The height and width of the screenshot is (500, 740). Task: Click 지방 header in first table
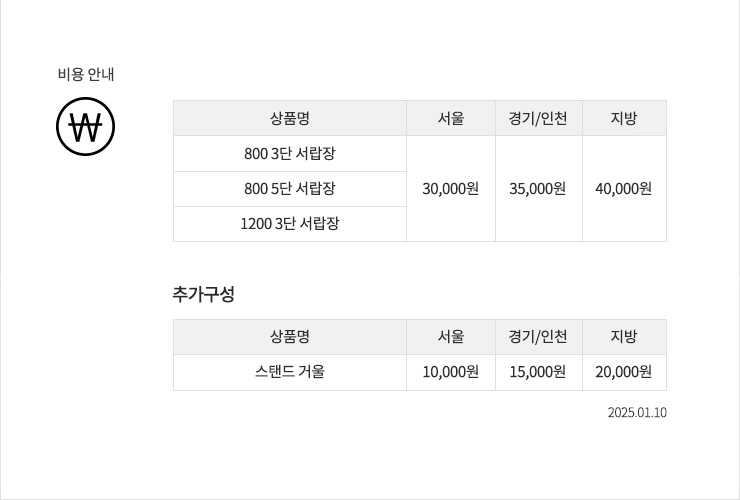coord(624,118)
